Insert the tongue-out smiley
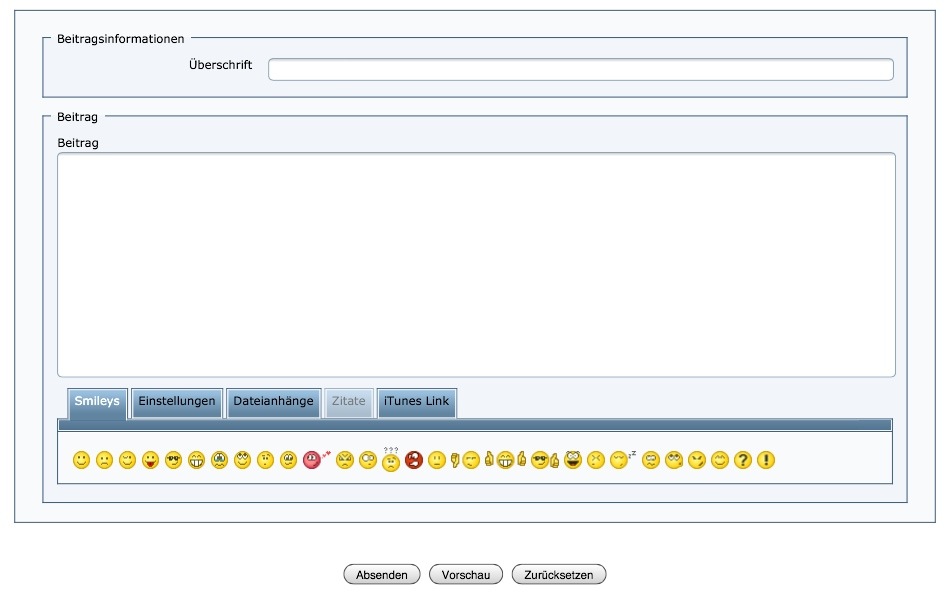The height and width of the screenshot is (594, 949). (x=150, y=460)
